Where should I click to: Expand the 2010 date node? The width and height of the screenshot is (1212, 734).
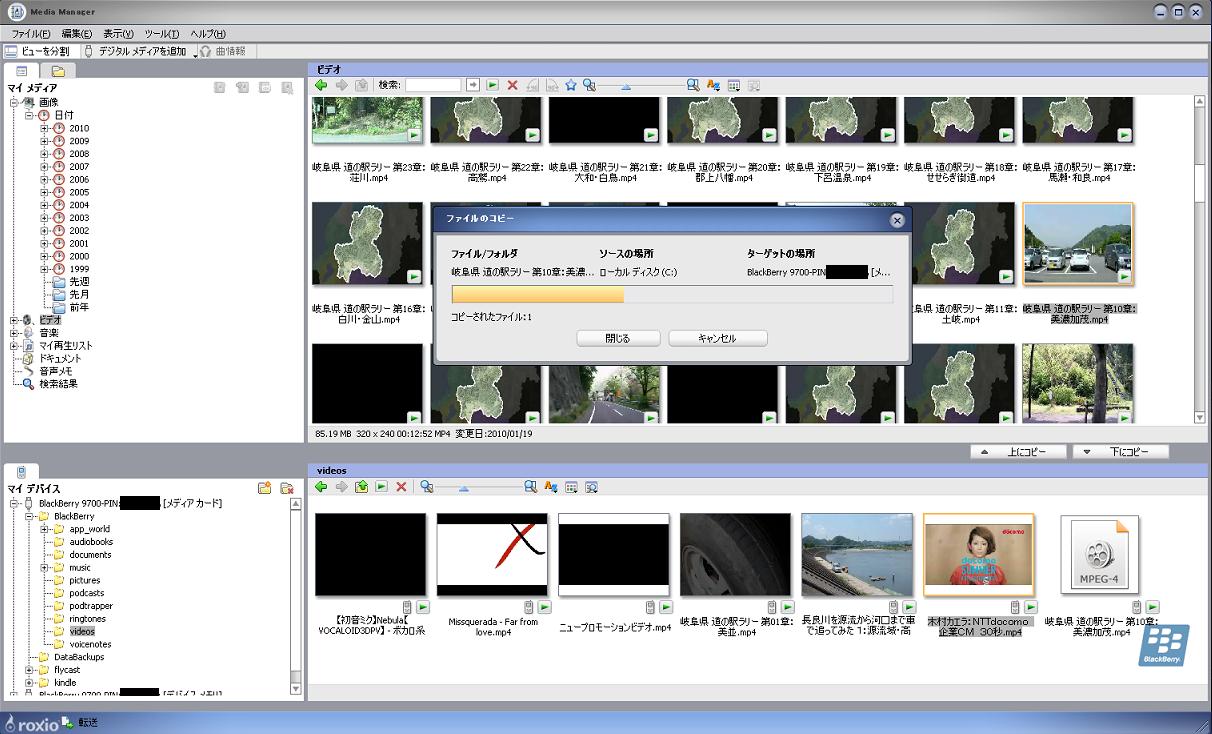click(x=44, y=129)
